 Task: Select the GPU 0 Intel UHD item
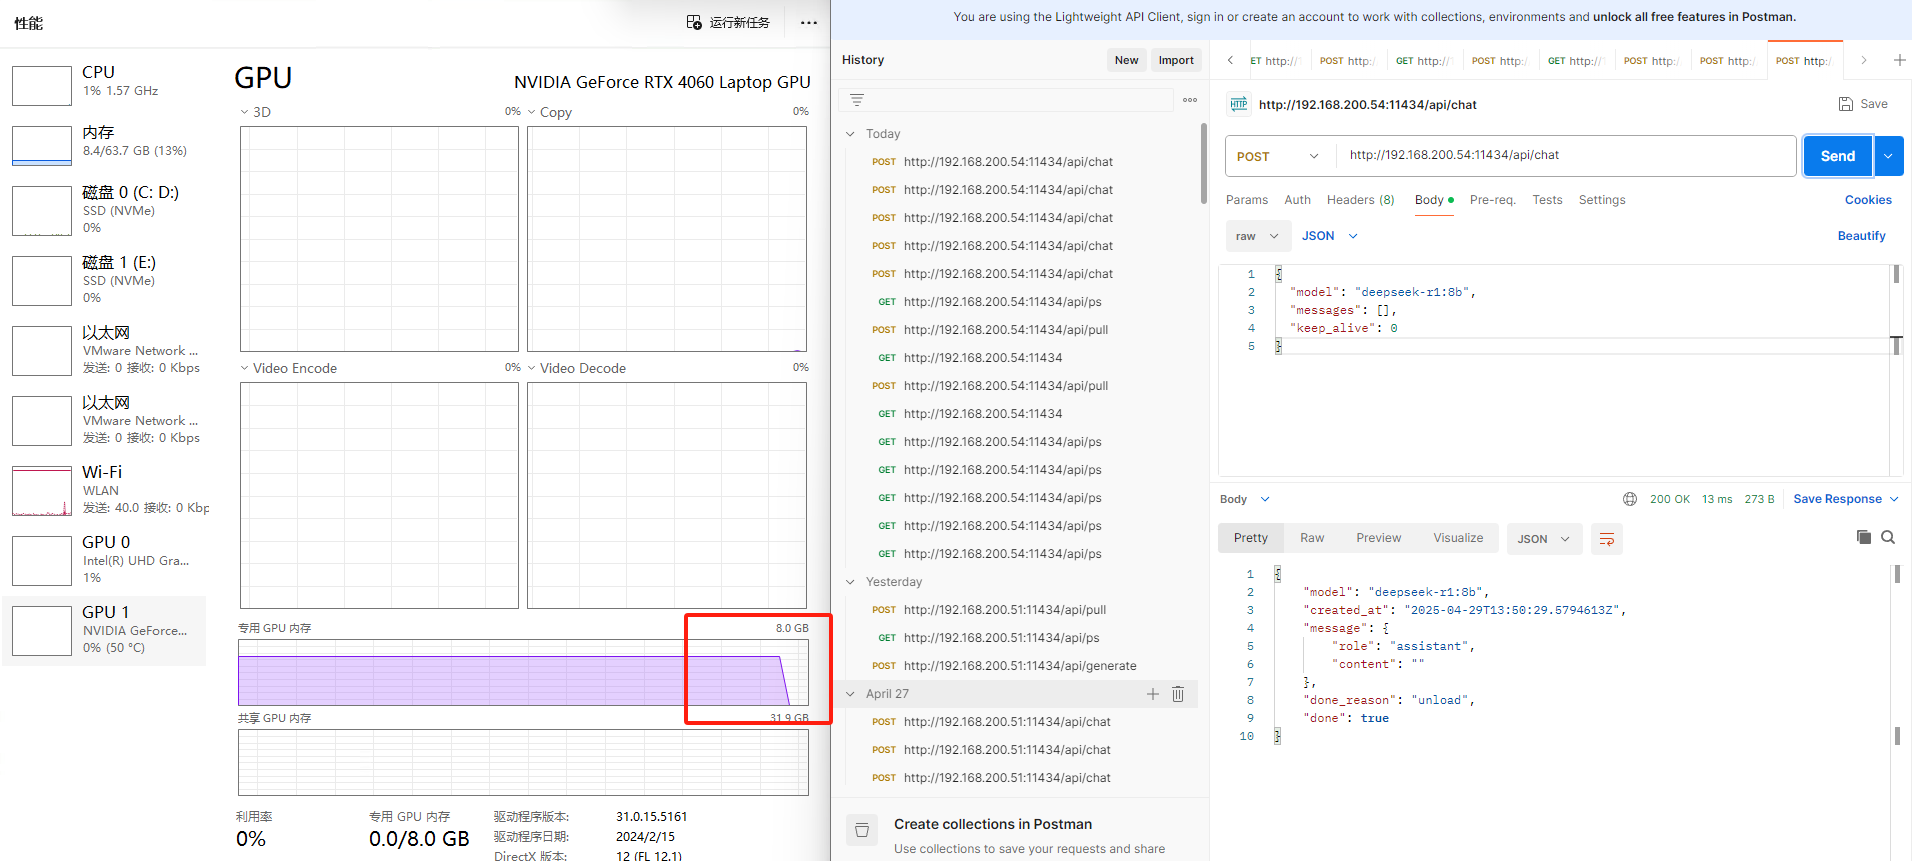coord(105,560)
